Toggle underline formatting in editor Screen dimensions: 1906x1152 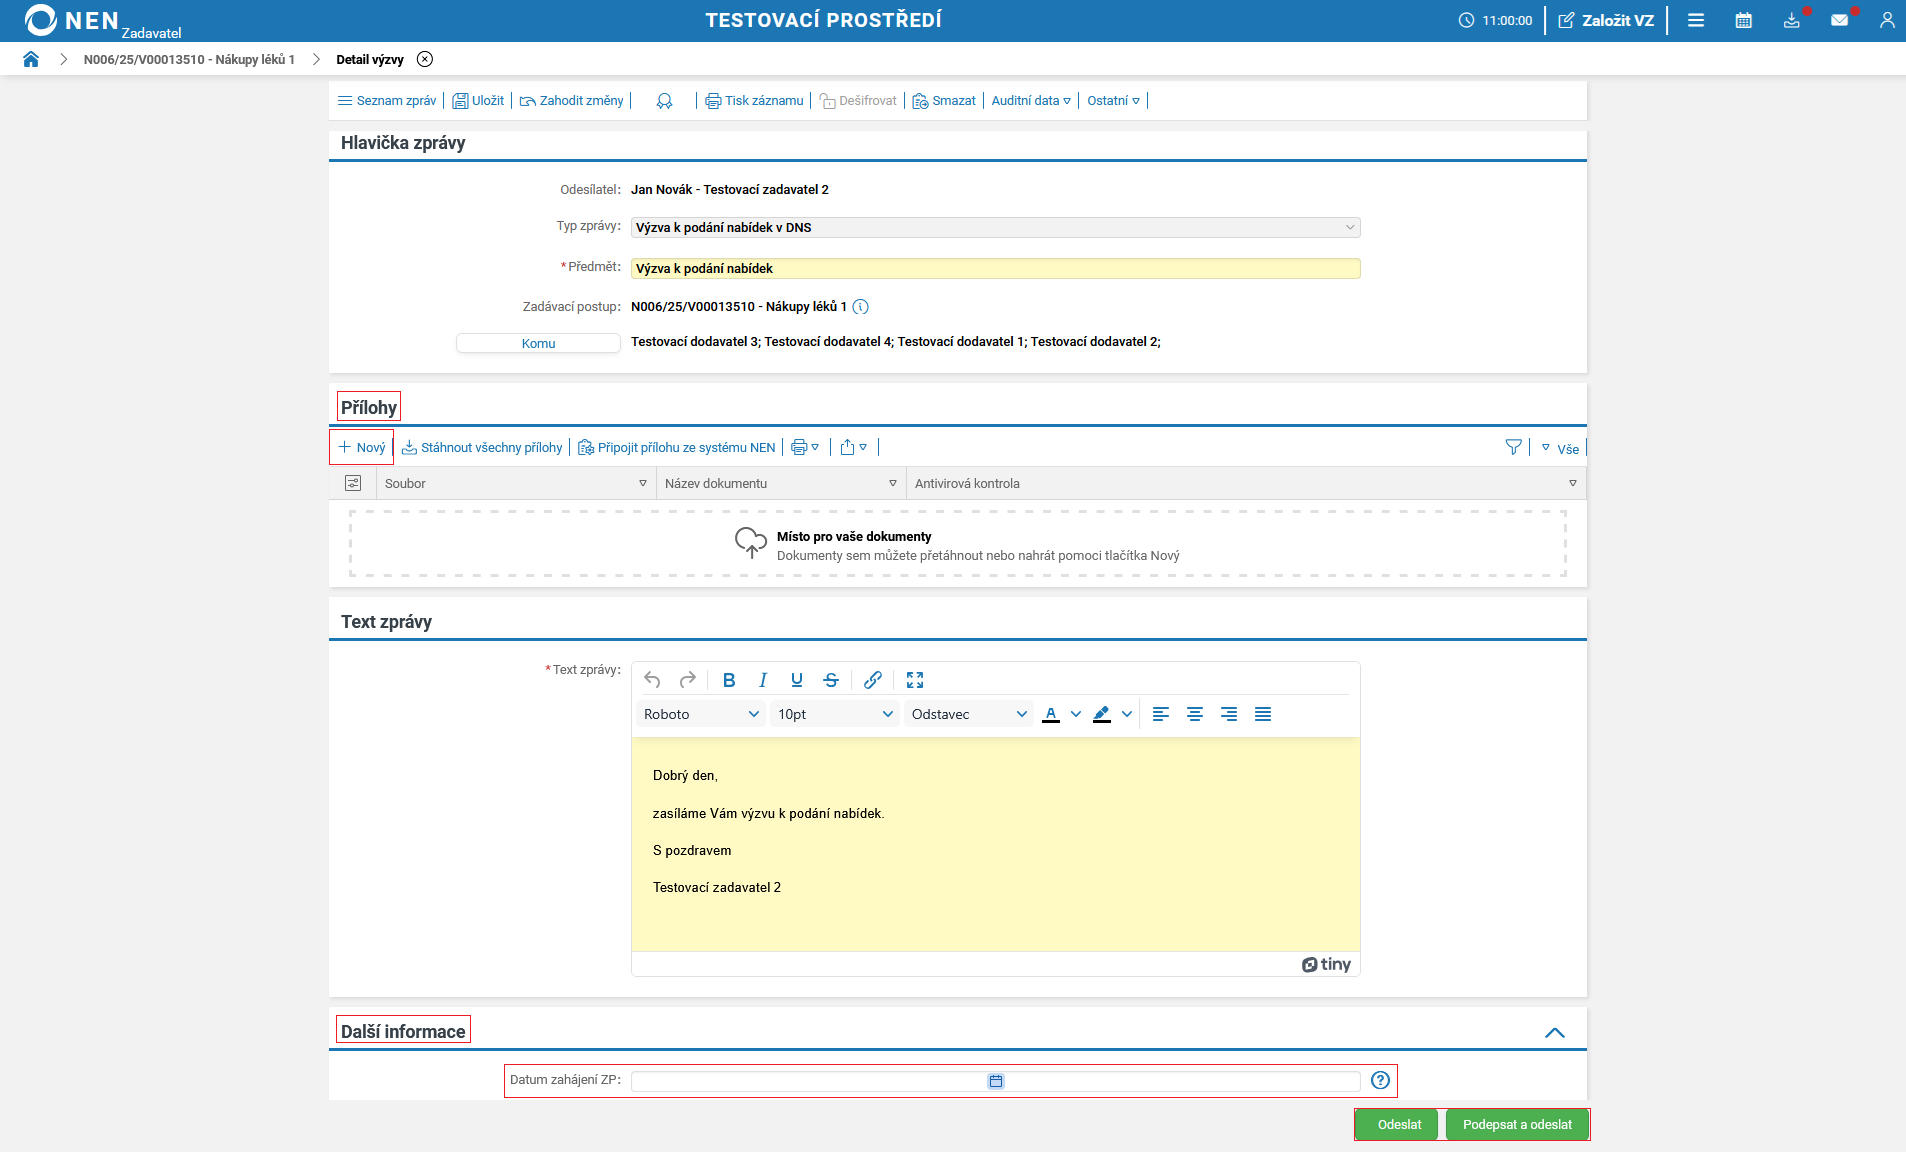[797, 680]
